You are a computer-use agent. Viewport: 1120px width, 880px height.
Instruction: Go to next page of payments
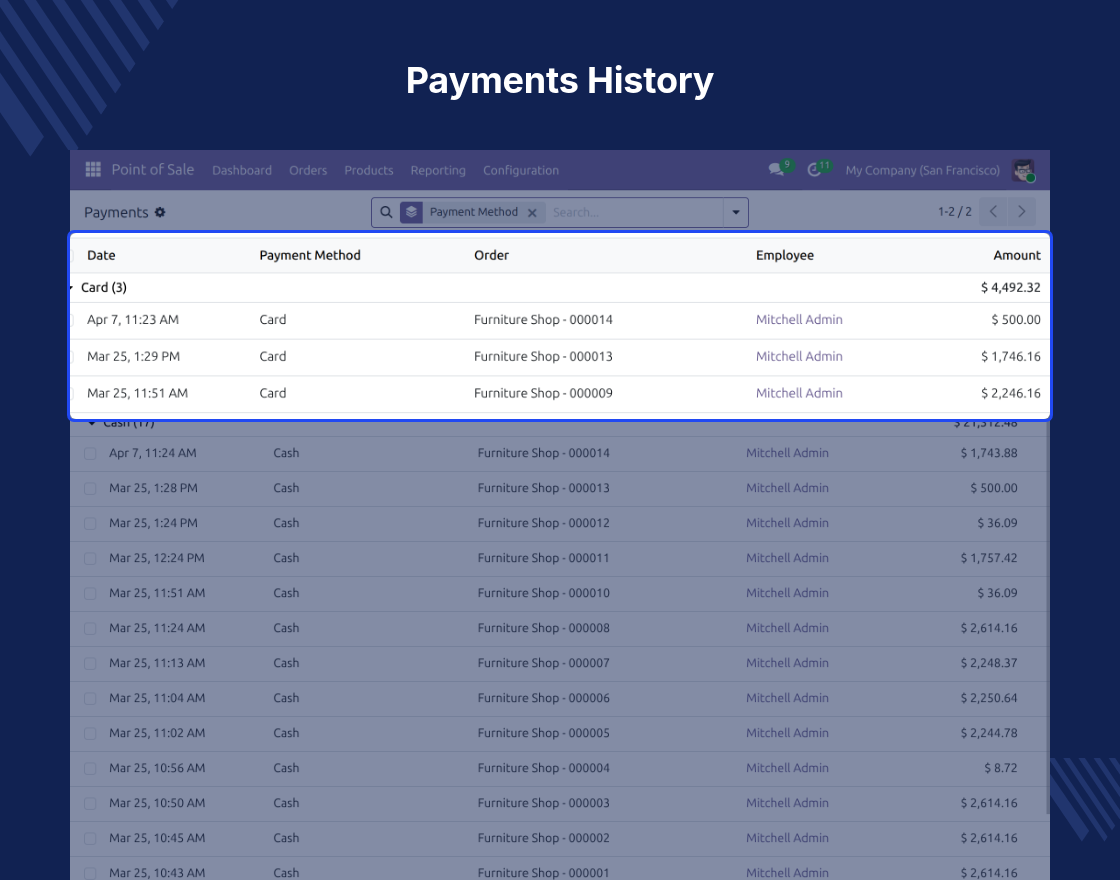[1021, 211]
